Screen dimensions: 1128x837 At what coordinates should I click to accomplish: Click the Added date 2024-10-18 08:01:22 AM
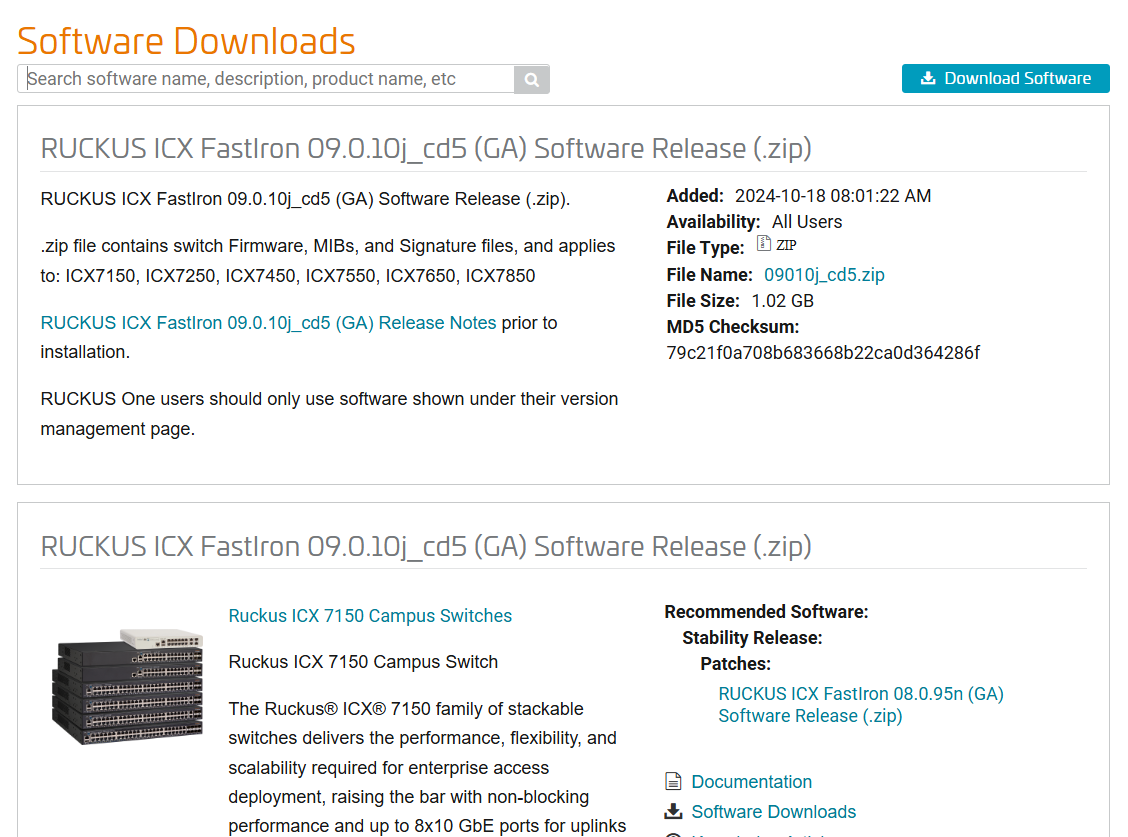(832, 196)
